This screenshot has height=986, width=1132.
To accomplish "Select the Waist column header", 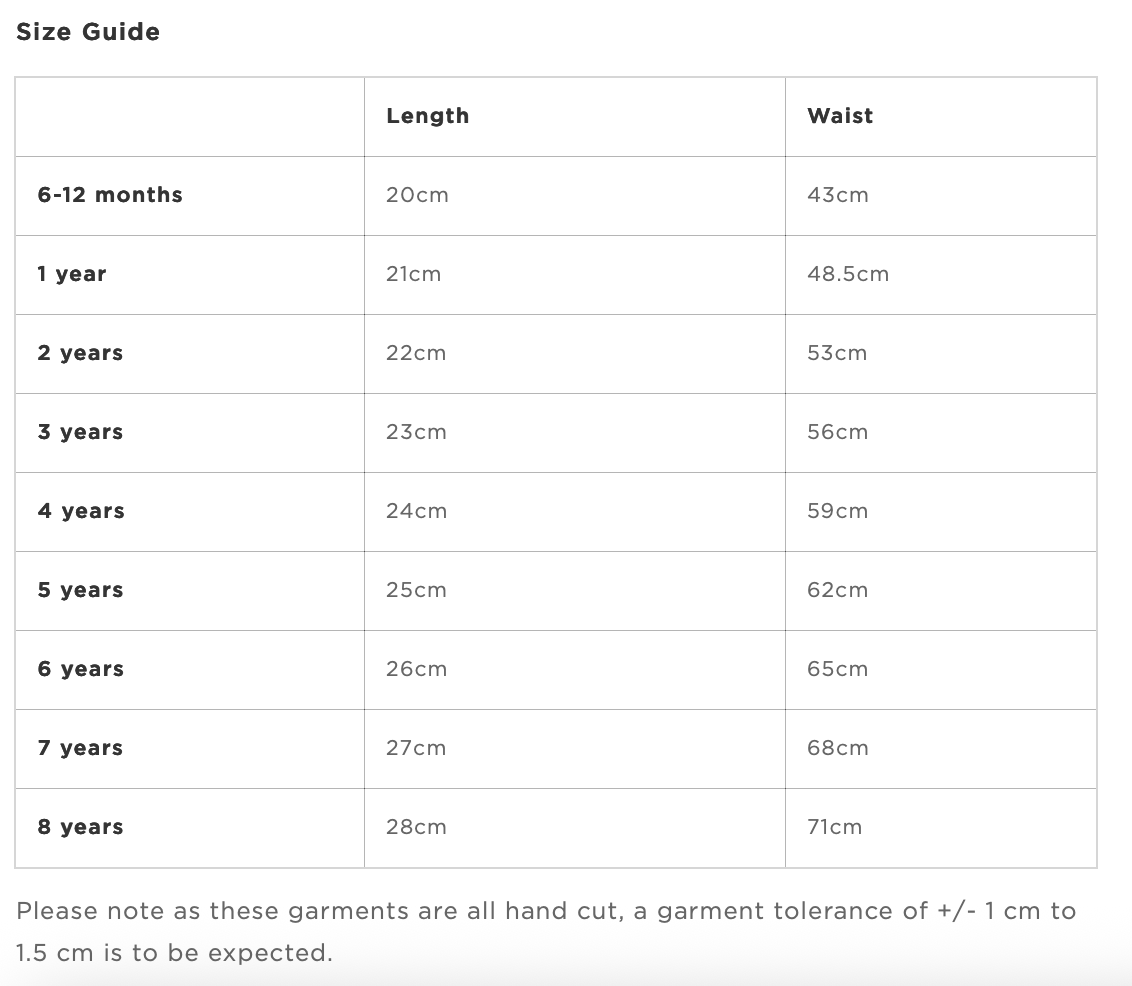I will [840, 116].
